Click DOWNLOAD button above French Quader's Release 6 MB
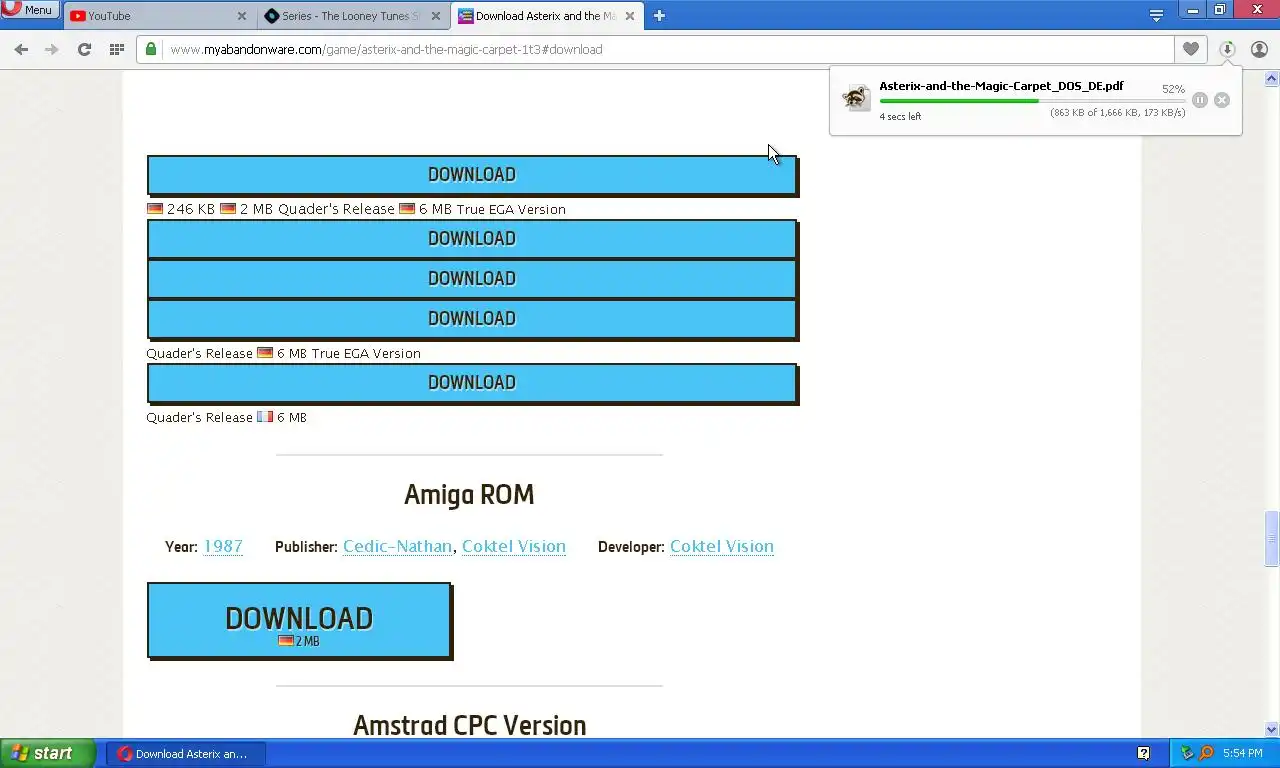The width and height of the screenshot is (1280, 768). click(x=472, y=383)
